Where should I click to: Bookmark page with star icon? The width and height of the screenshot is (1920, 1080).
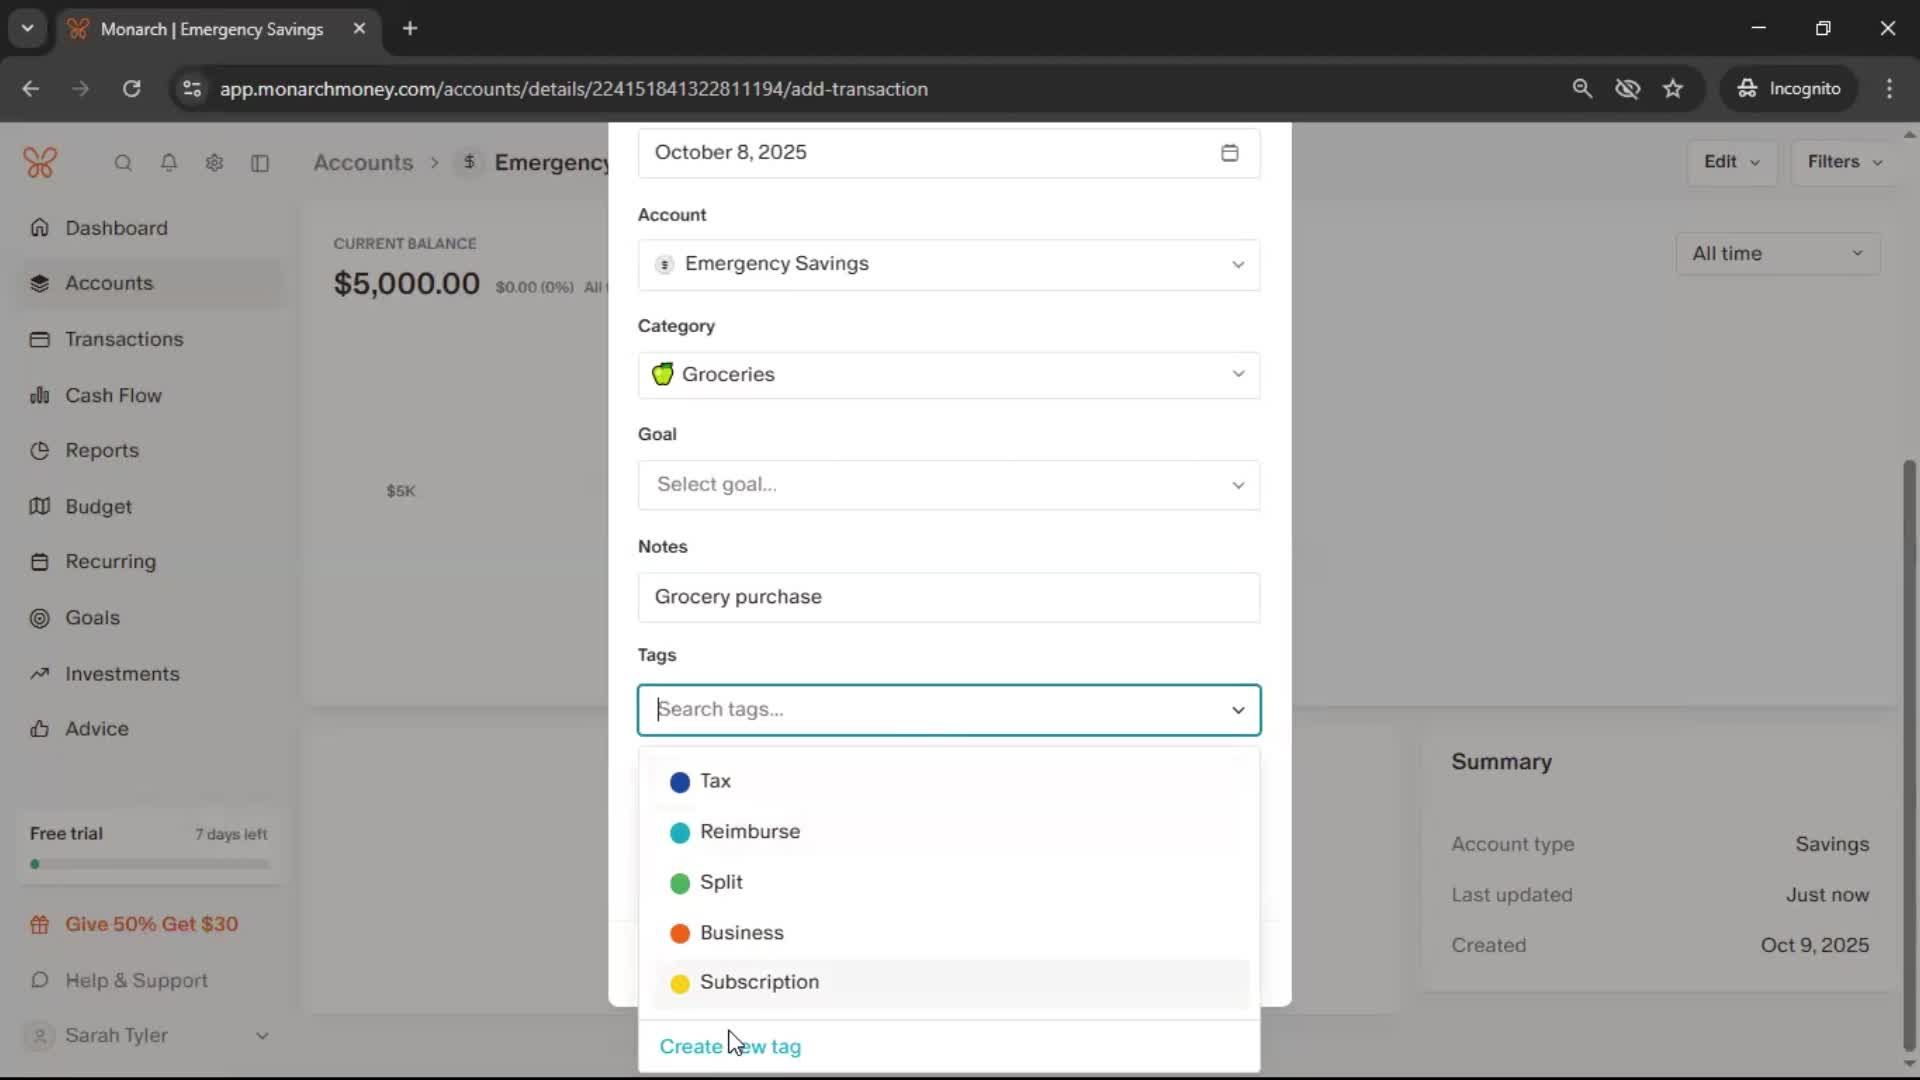pos(1673,89)
